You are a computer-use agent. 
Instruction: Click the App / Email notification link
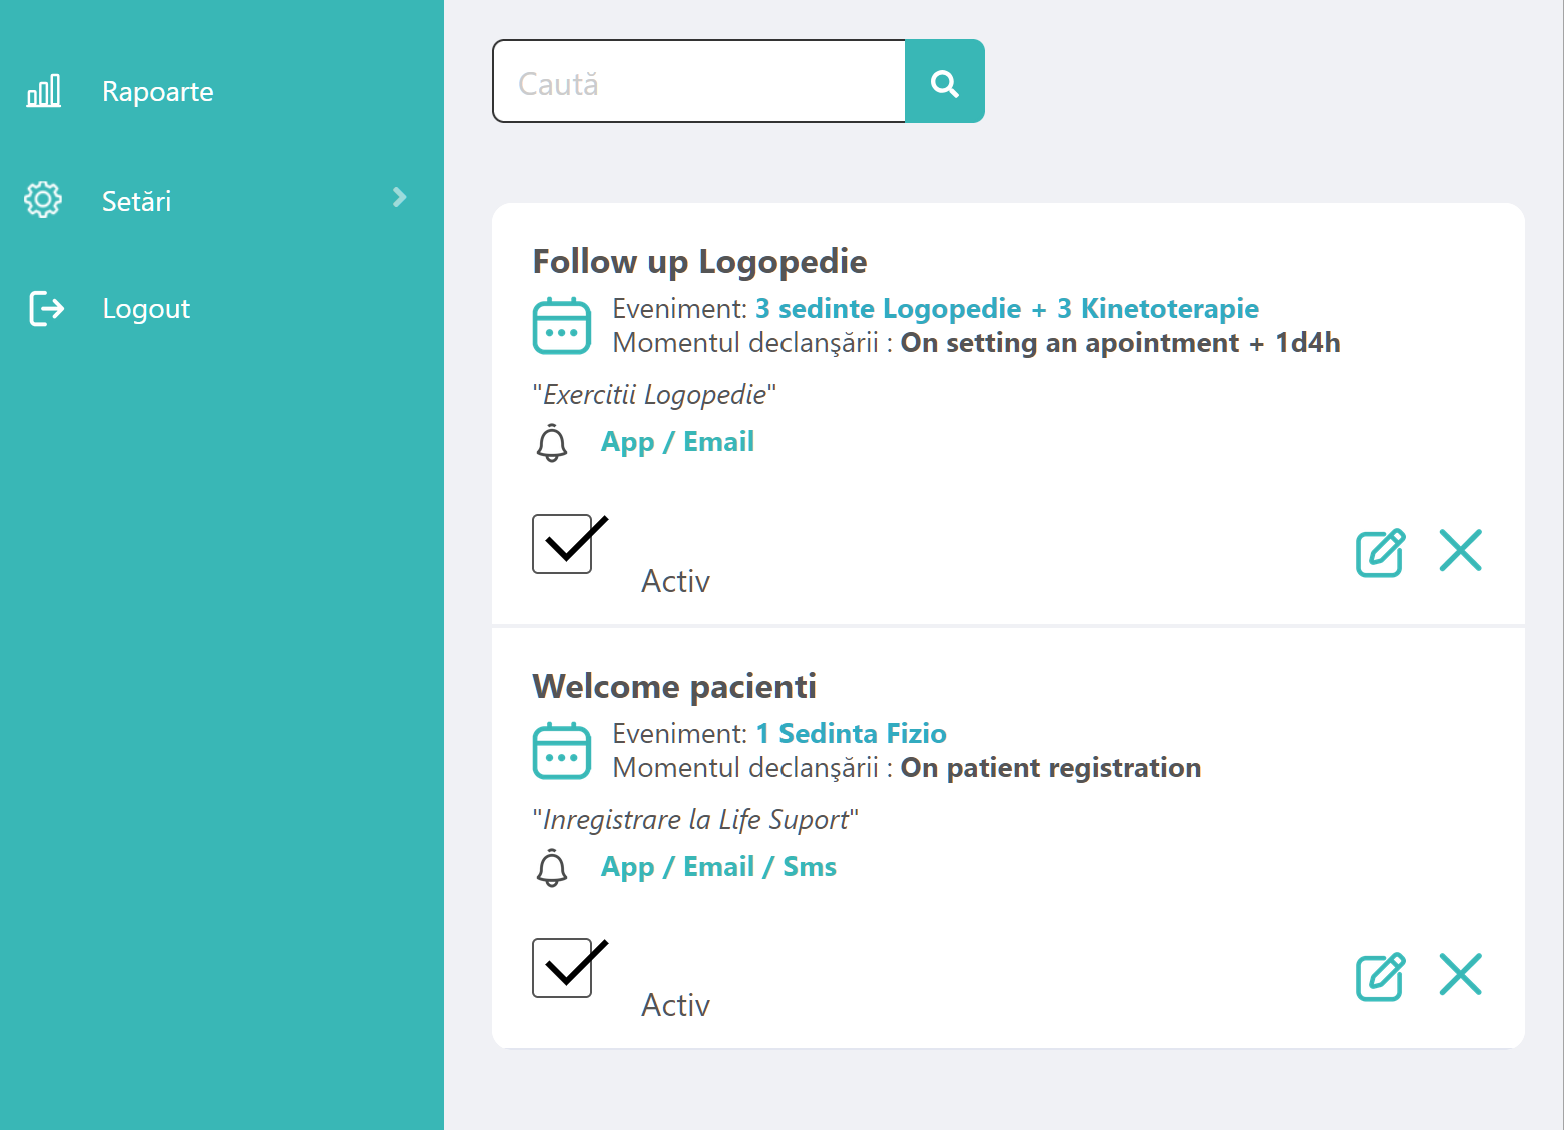pos(677,442)
